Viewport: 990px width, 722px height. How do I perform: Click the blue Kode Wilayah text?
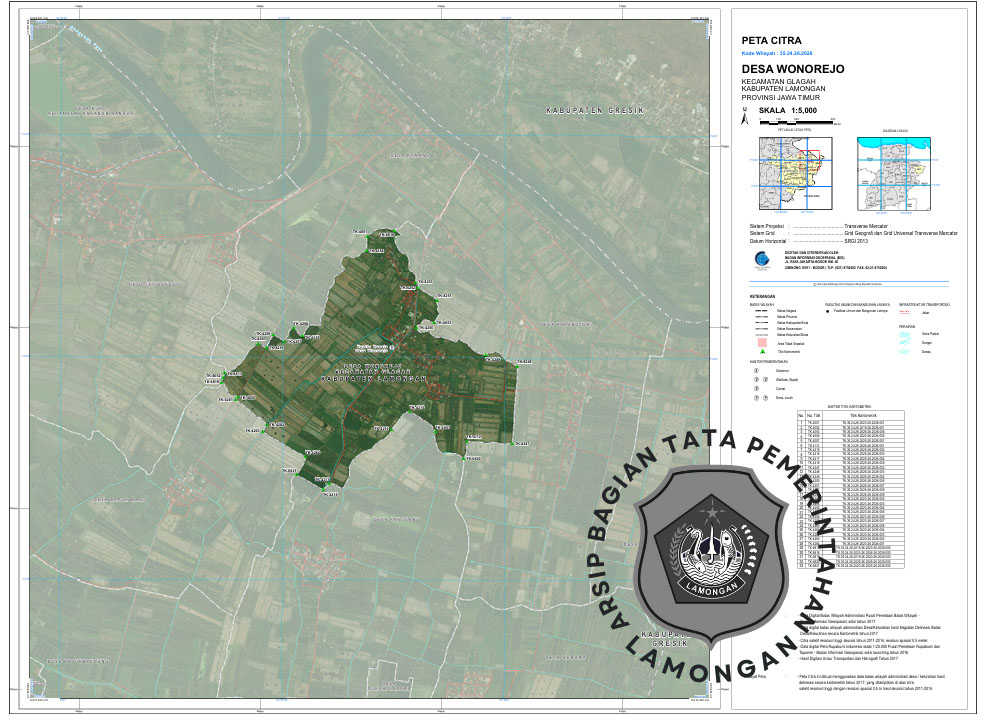coord(777,52)
